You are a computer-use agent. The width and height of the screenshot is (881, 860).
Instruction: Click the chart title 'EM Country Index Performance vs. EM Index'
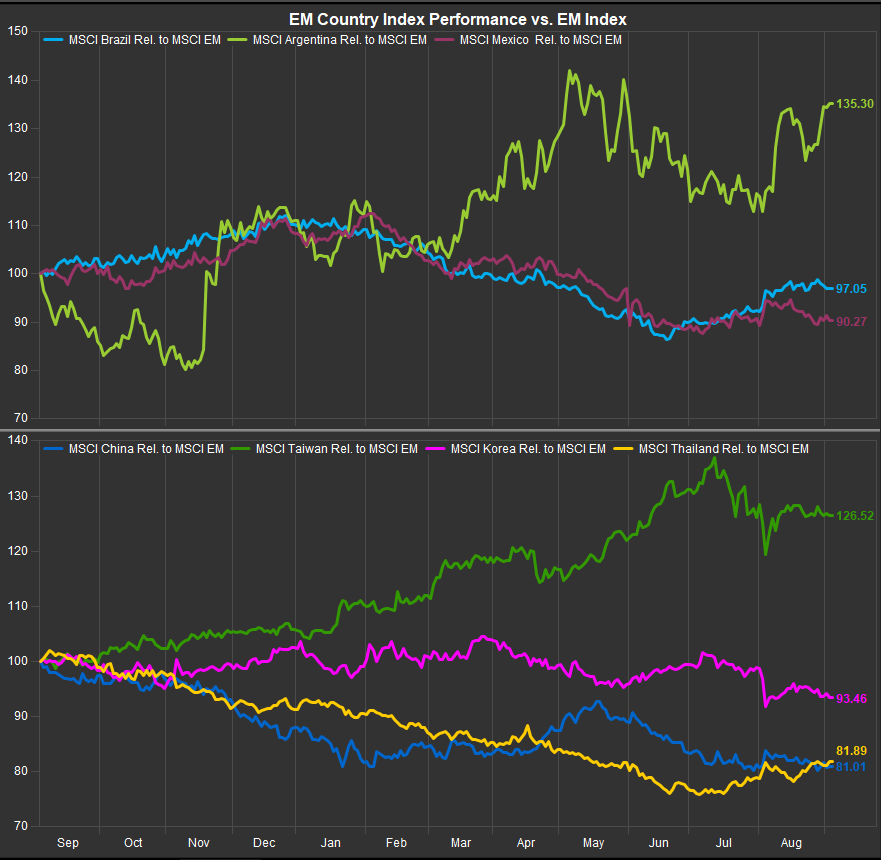tap(457, 19)
